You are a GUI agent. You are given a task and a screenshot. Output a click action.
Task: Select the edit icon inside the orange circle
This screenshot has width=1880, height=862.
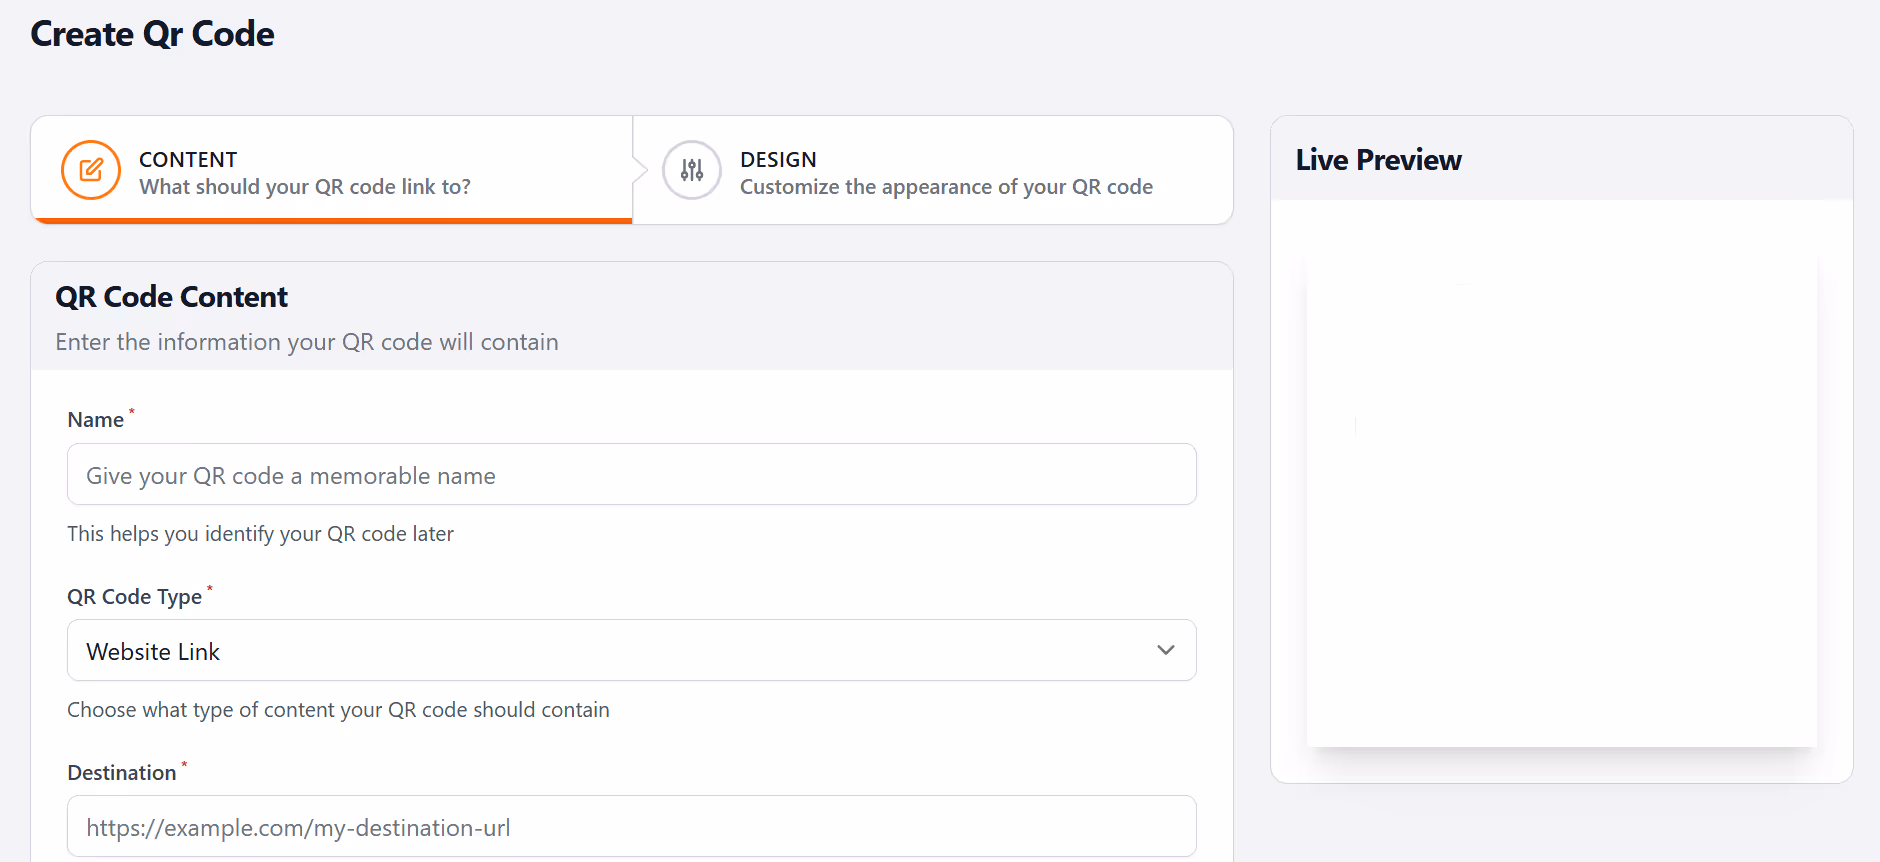pyautogui.click(x=90, y=170)
